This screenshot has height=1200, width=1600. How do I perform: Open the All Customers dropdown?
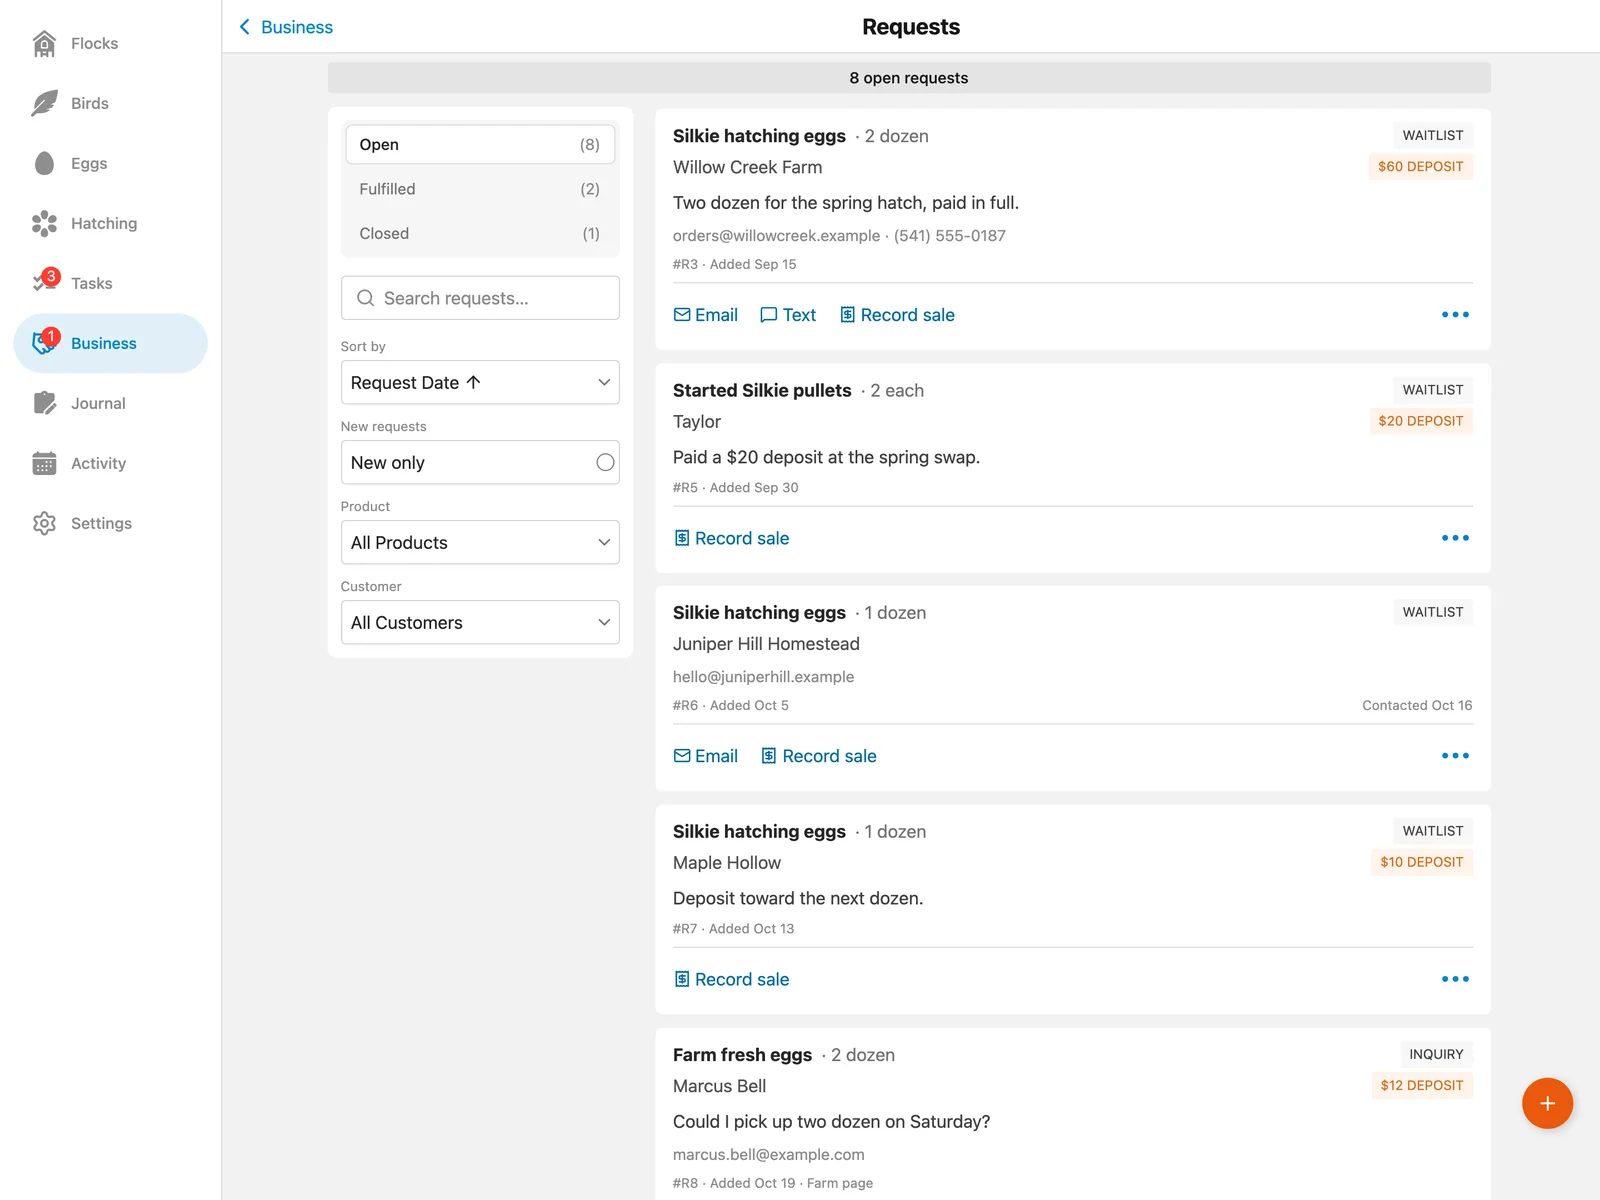(x=480, y=622)
